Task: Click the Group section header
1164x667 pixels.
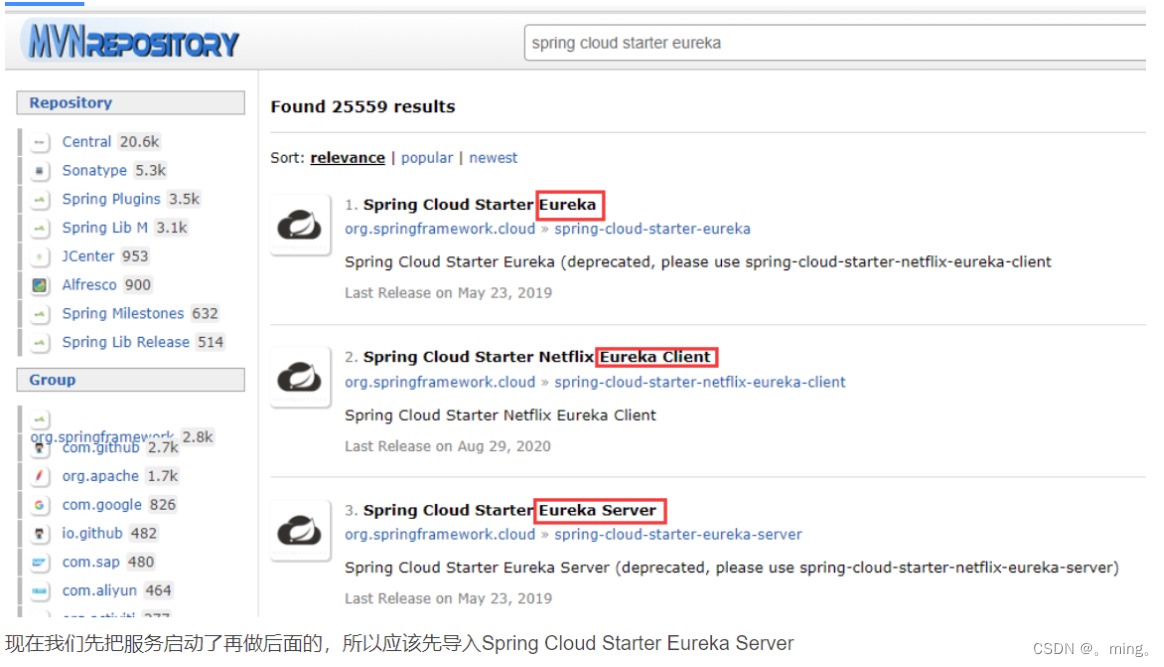Action: point(131,380)
